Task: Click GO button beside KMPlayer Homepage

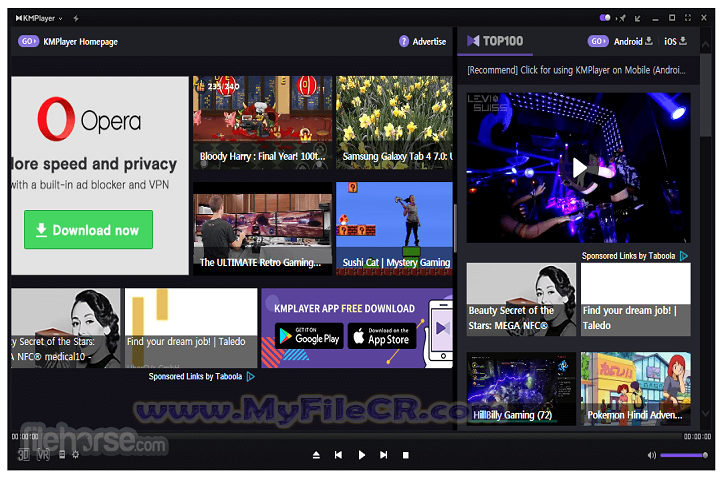Action: [x=28, y=41]
